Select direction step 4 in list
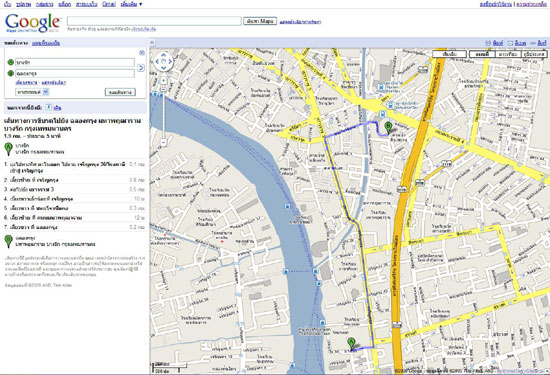This screenshot has height=375, width=550. point(75,199)
